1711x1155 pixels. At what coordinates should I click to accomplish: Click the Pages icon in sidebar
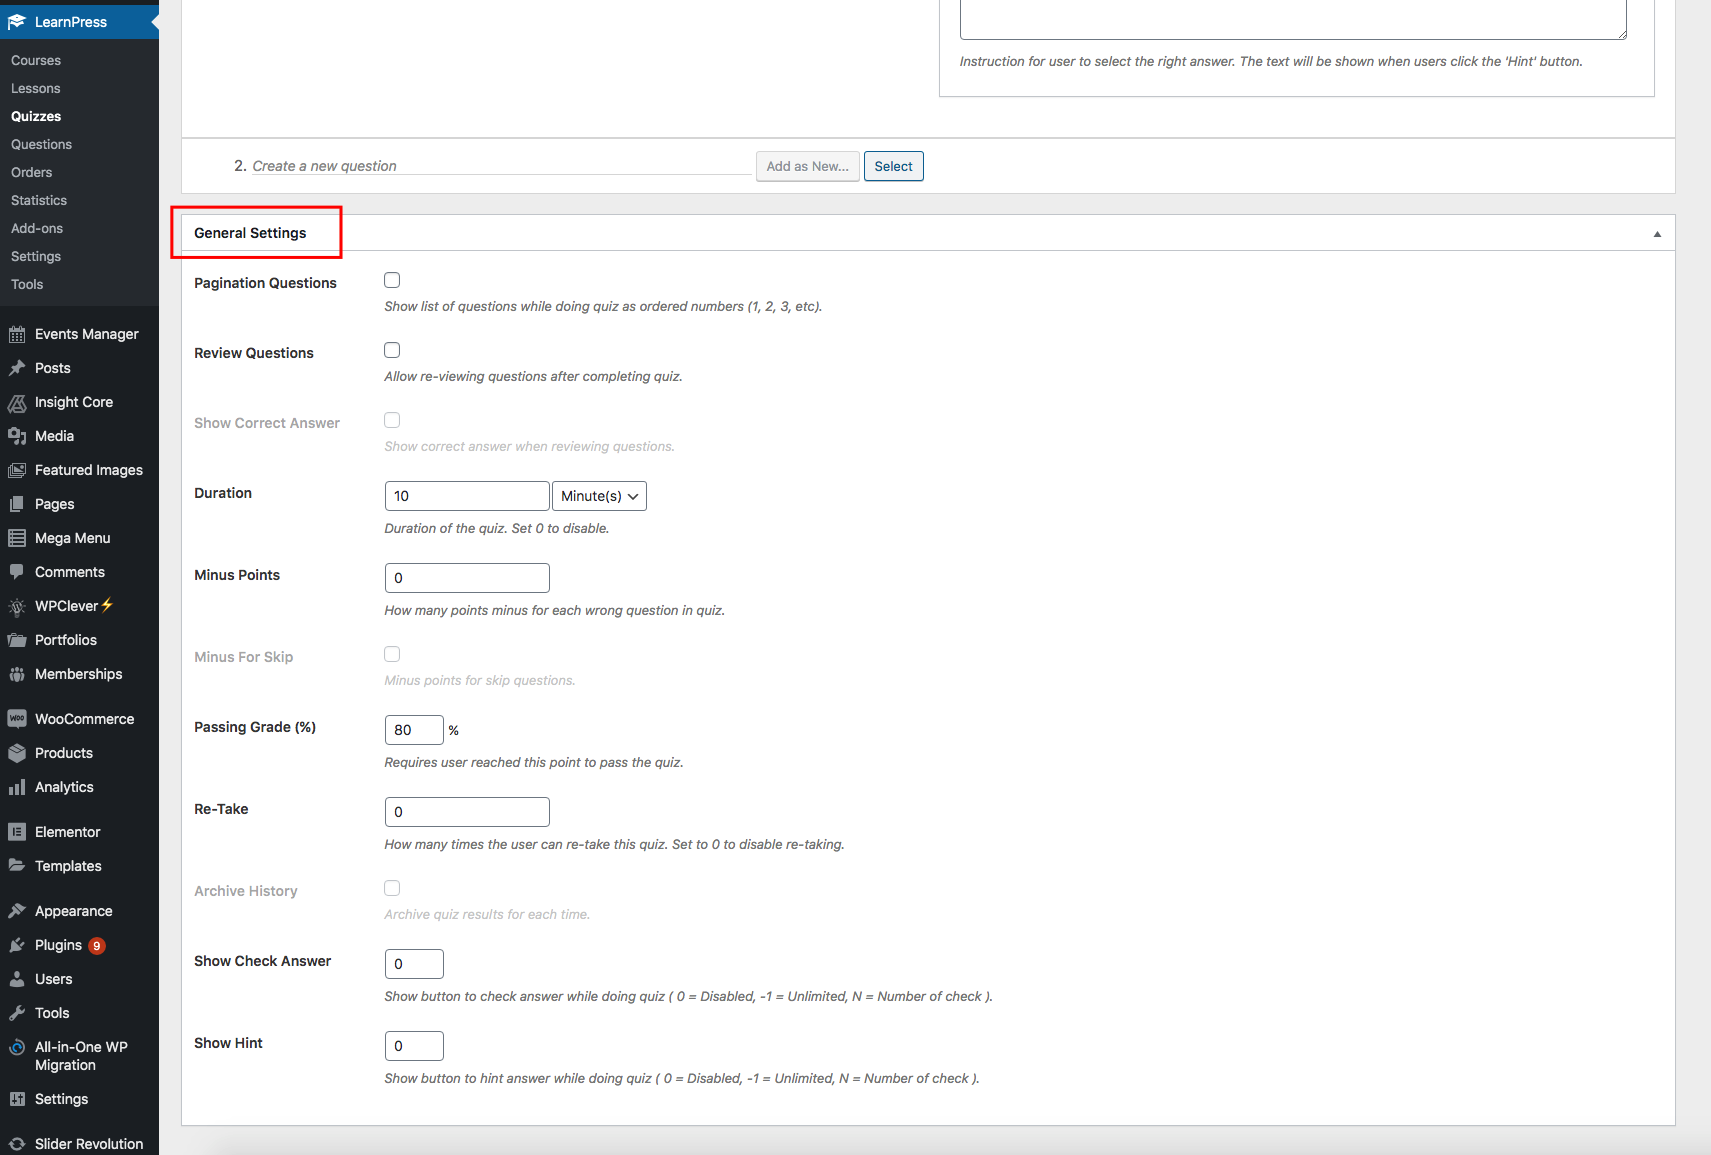[x=17, y=504]
